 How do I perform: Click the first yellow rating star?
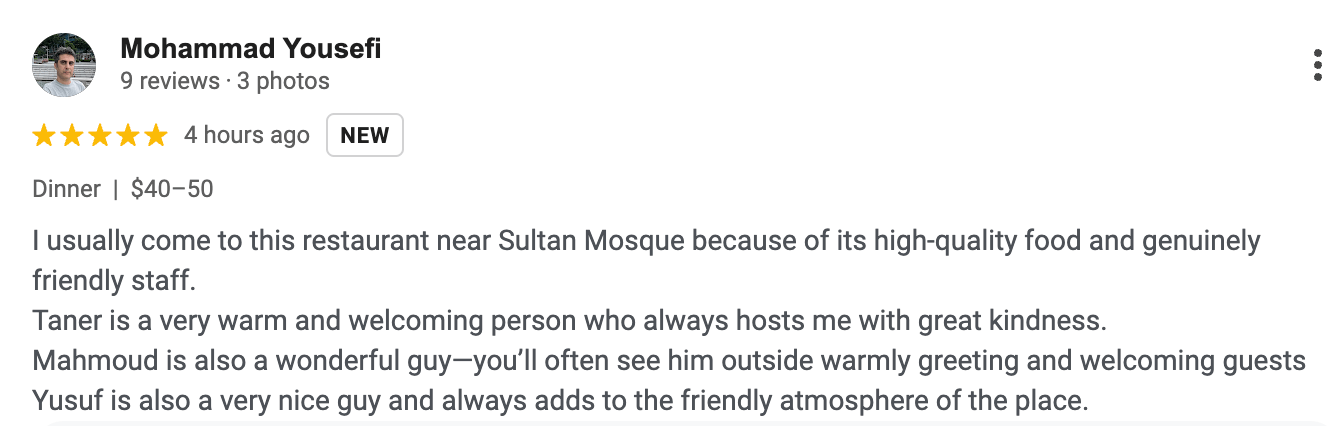click(44, 136)
